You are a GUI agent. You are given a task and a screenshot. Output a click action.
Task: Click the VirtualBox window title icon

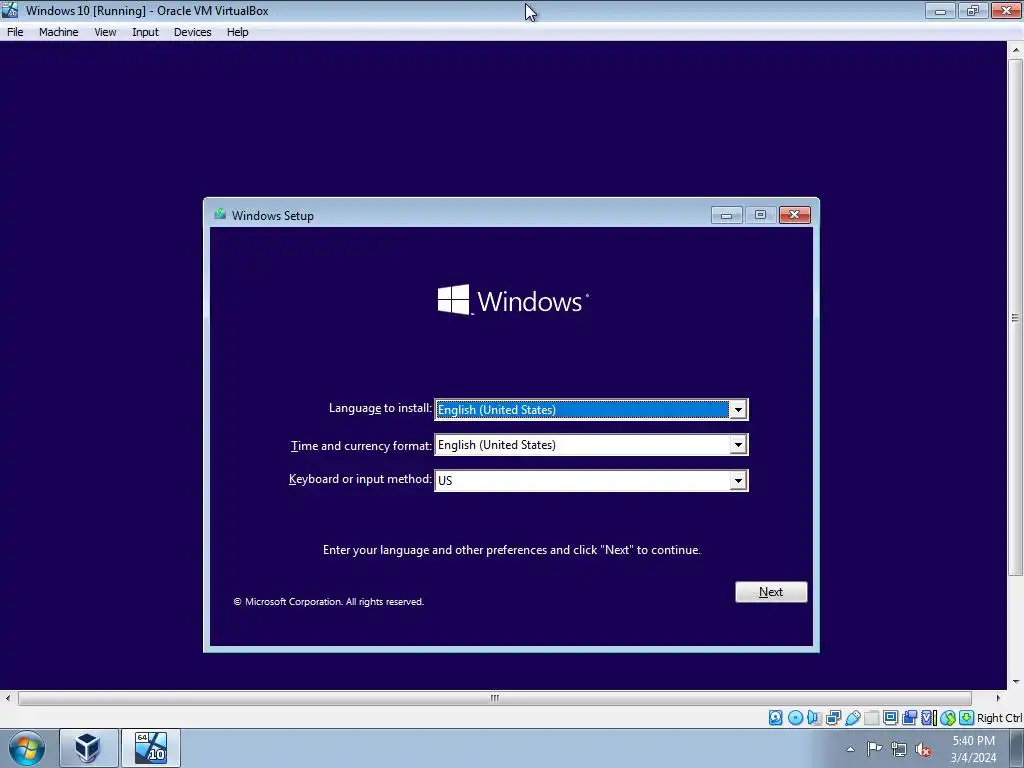10,10
